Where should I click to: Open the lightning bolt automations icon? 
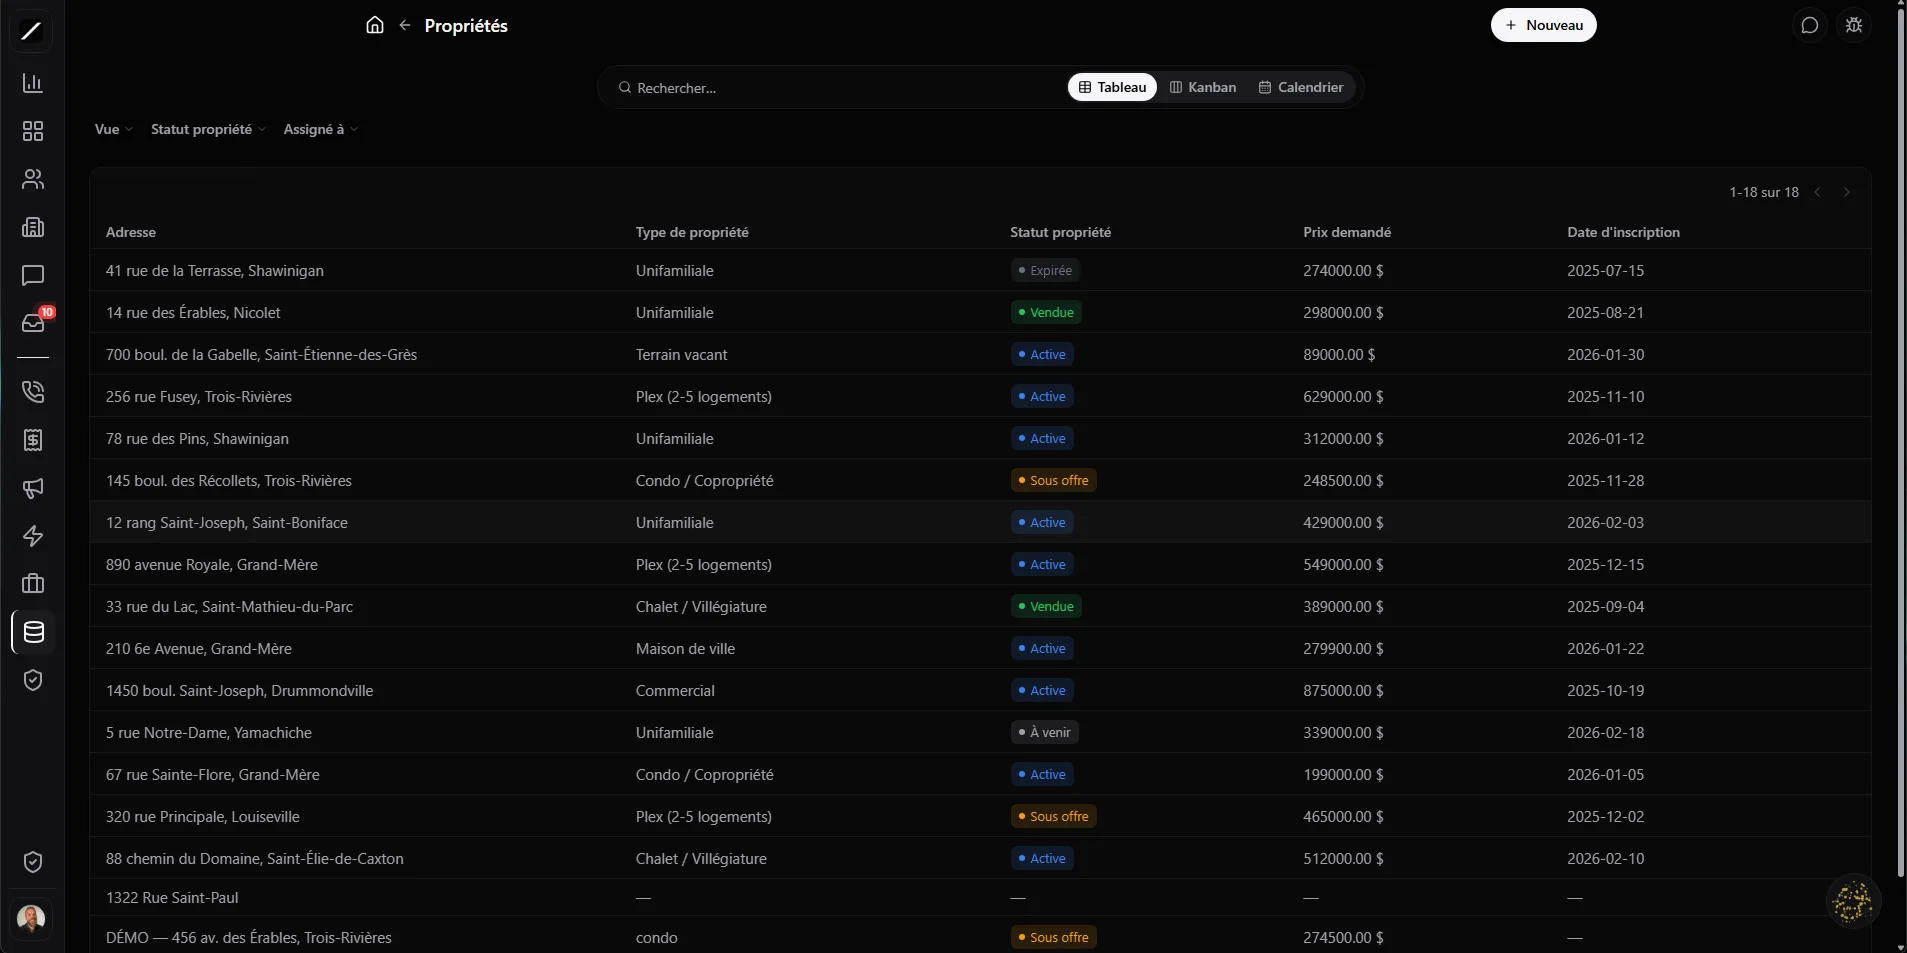tap(33, 536)
